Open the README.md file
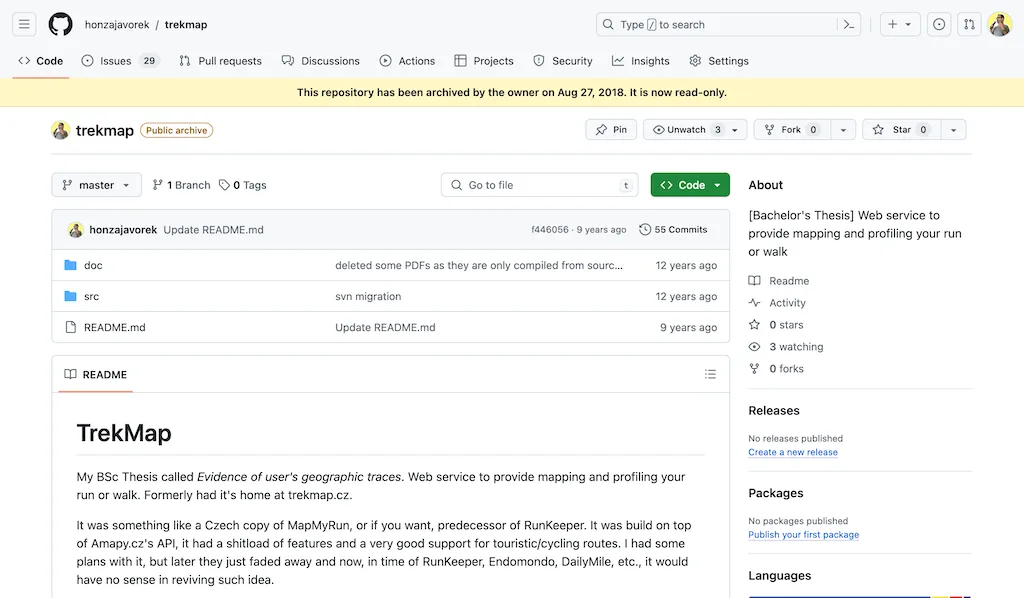This screenshot has height=598, width=1024. (114, 327)
